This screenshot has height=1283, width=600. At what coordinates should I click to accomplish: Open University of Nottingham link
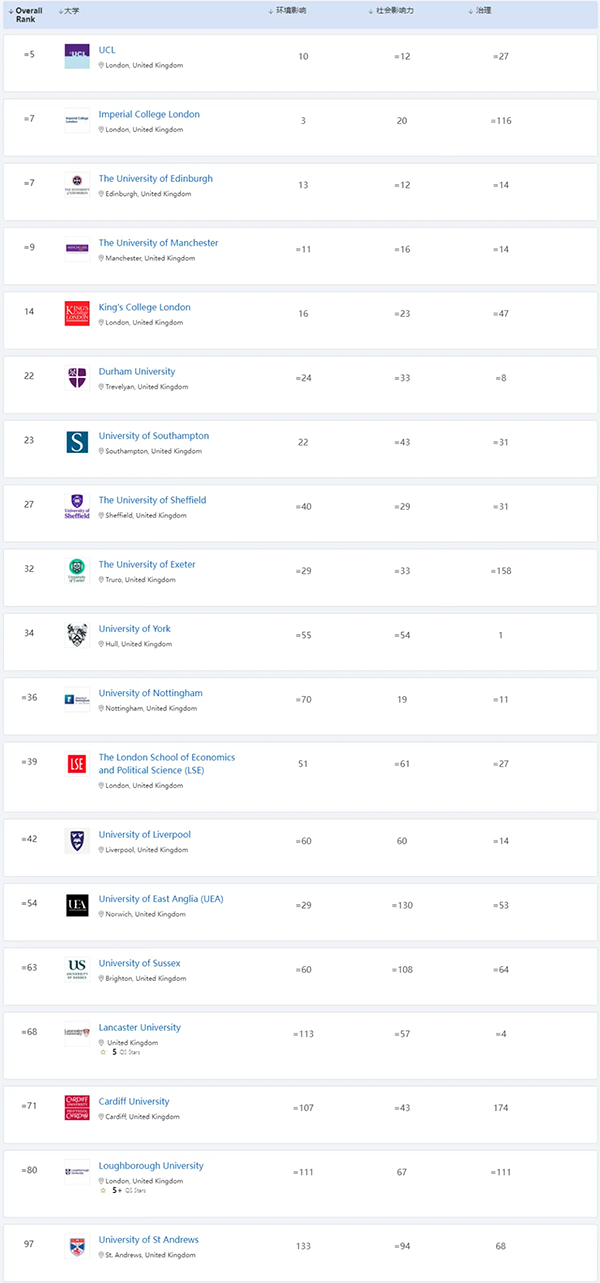click(x=150, y=693)
